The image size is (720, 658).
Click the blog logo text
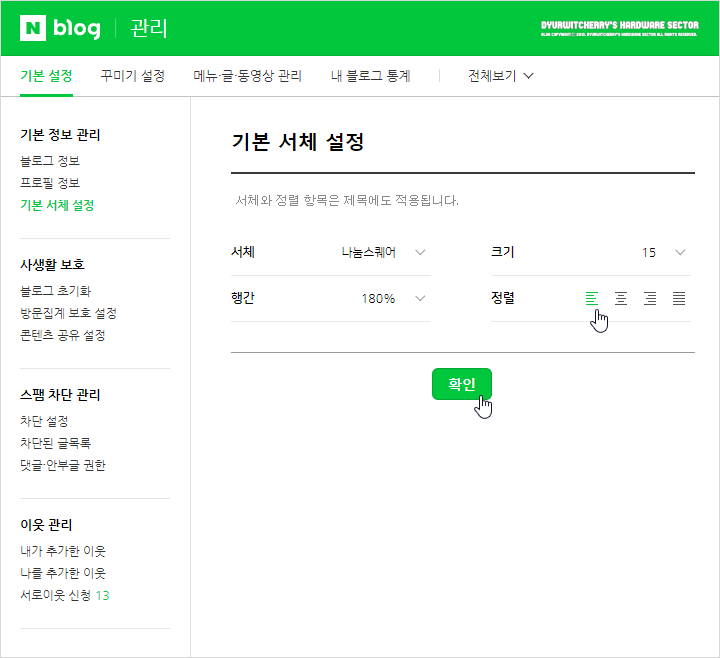pos(77,28)
